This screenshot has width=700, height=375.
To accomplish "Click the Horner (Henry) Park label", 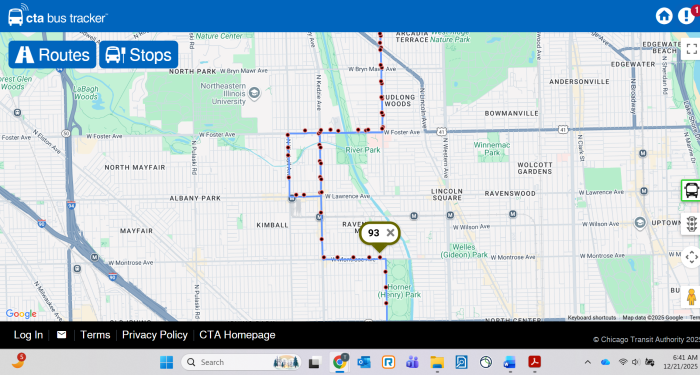I will point(399,291).
